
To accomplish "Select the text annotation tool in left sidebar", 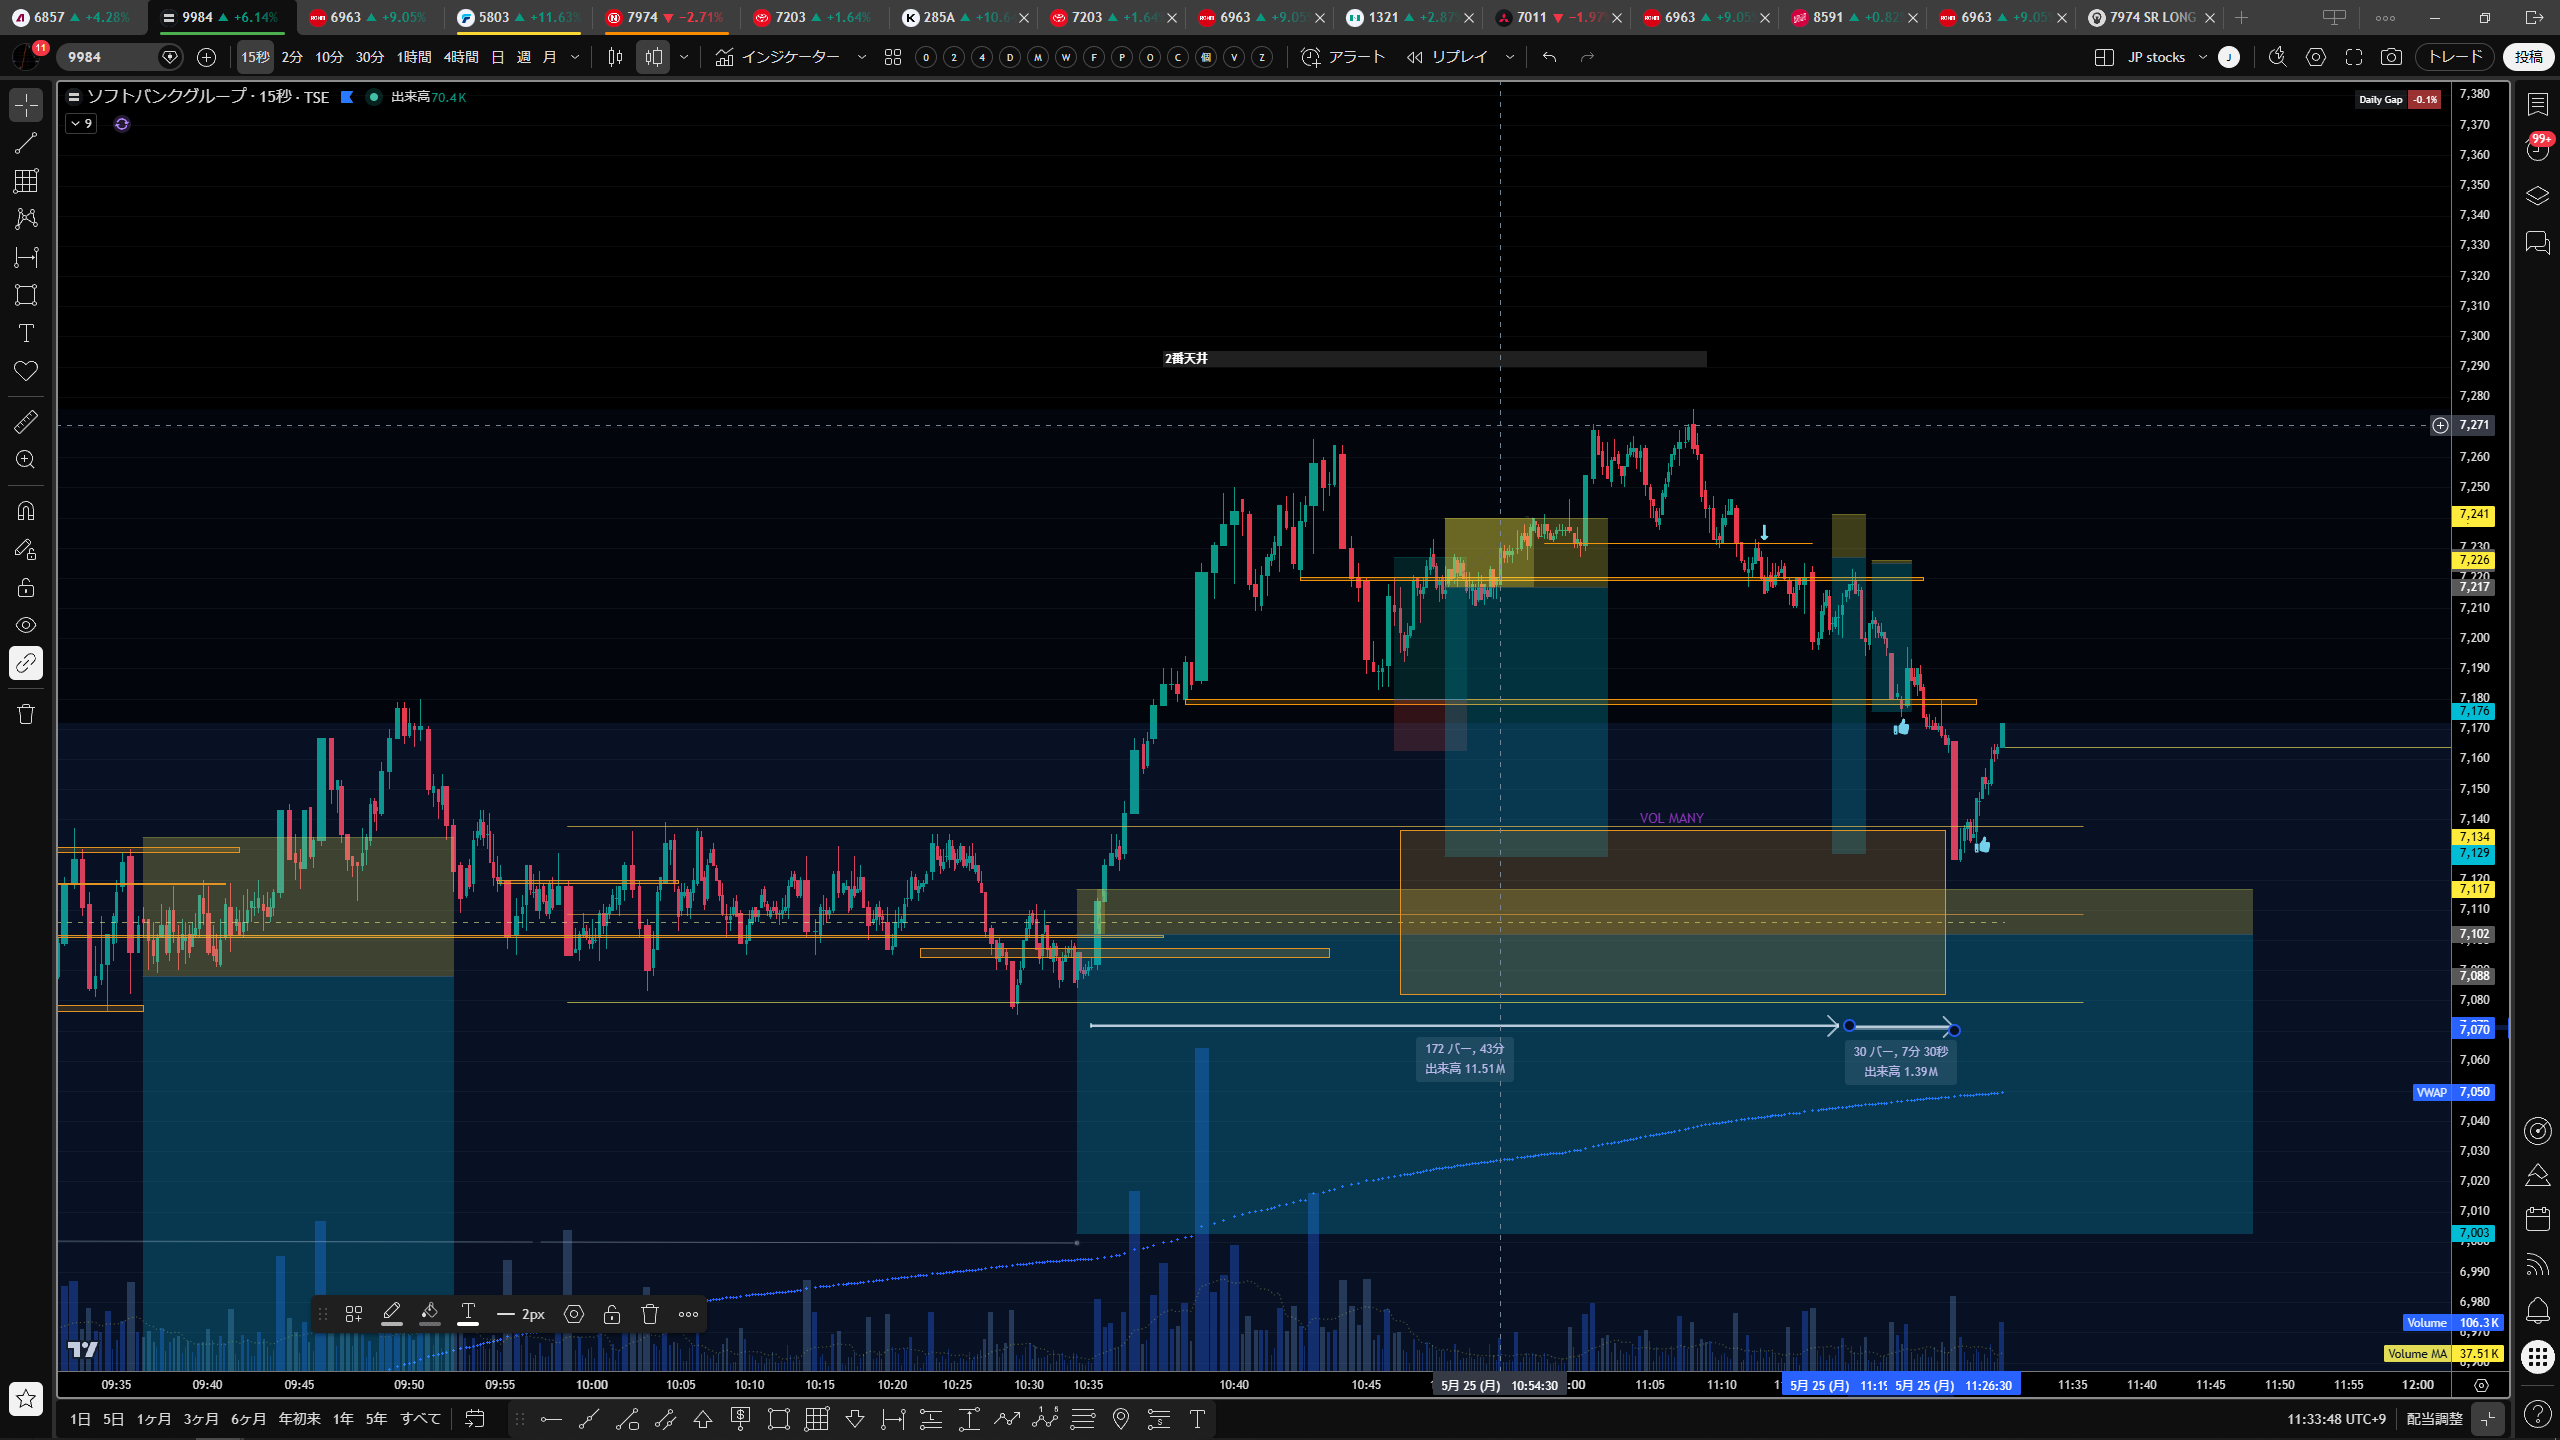I will [26, 333].
